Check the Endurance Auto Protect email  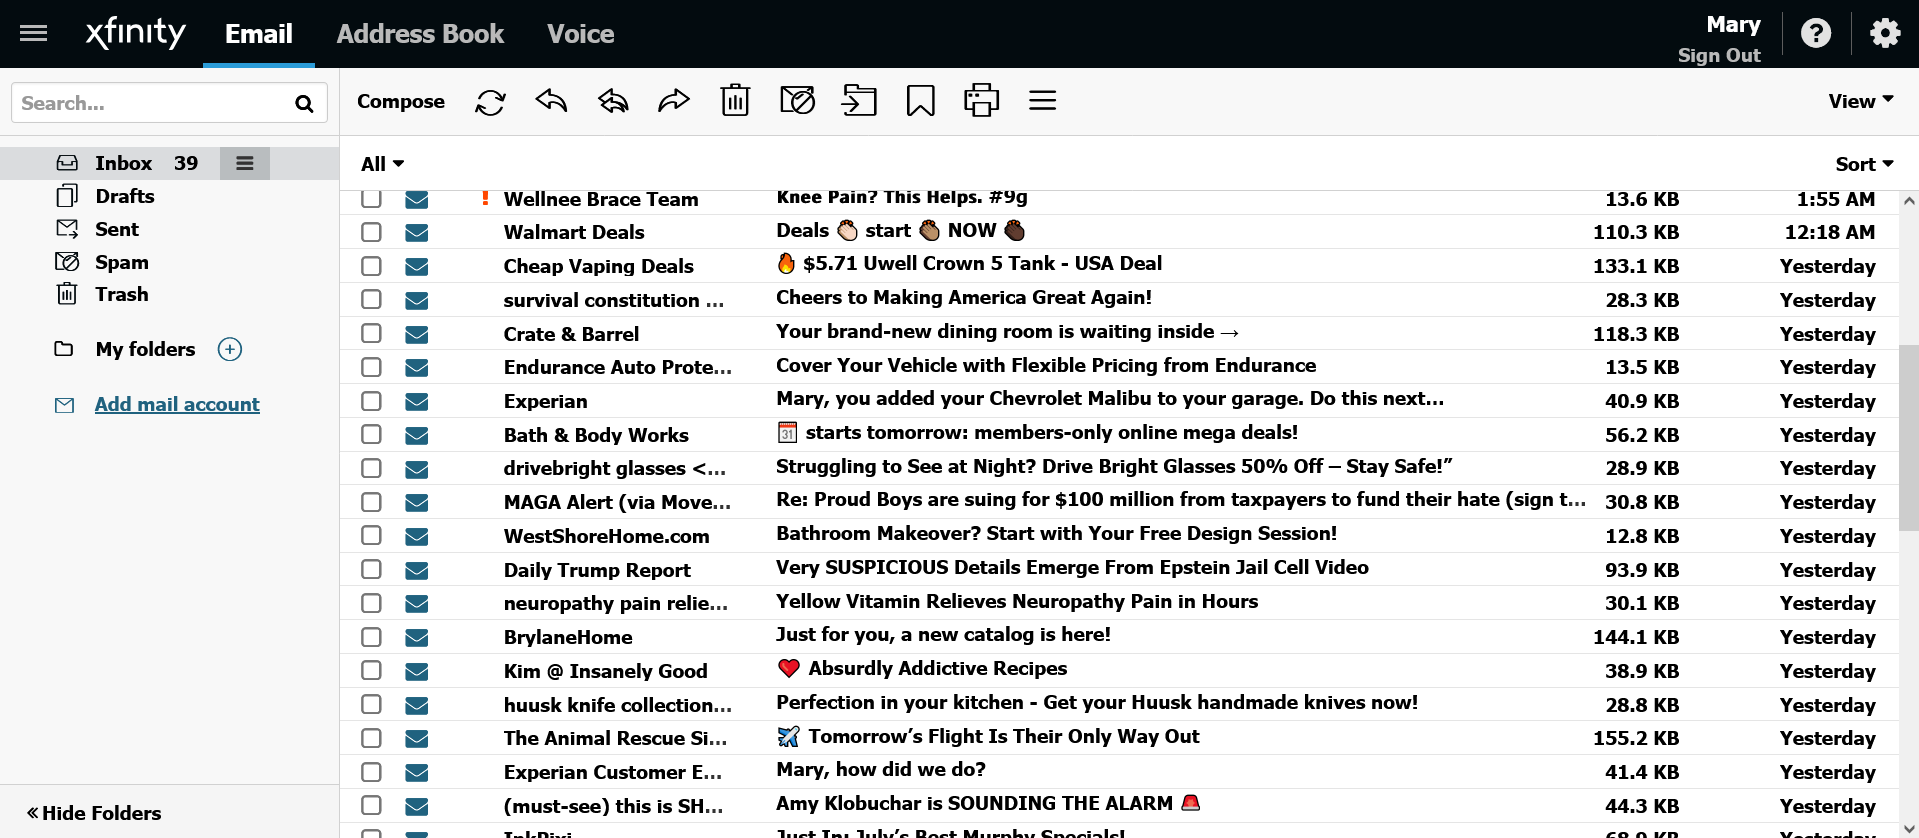[x=371, y=367]
